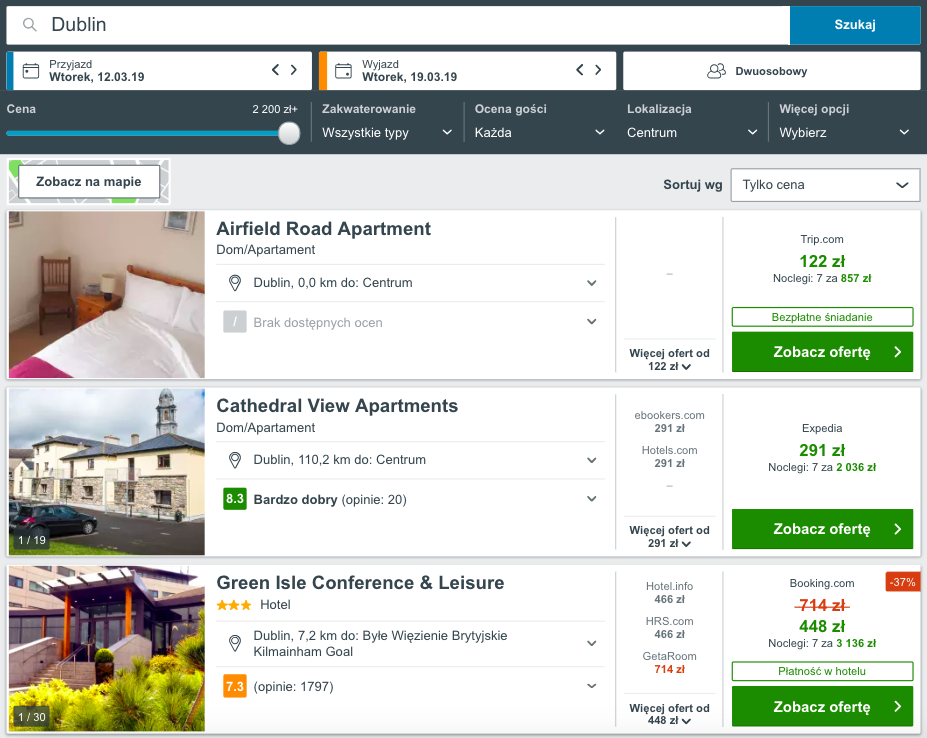927x738 pixels.
Task: Expand Więcej opcji filter menu
Action: [845, 132]
